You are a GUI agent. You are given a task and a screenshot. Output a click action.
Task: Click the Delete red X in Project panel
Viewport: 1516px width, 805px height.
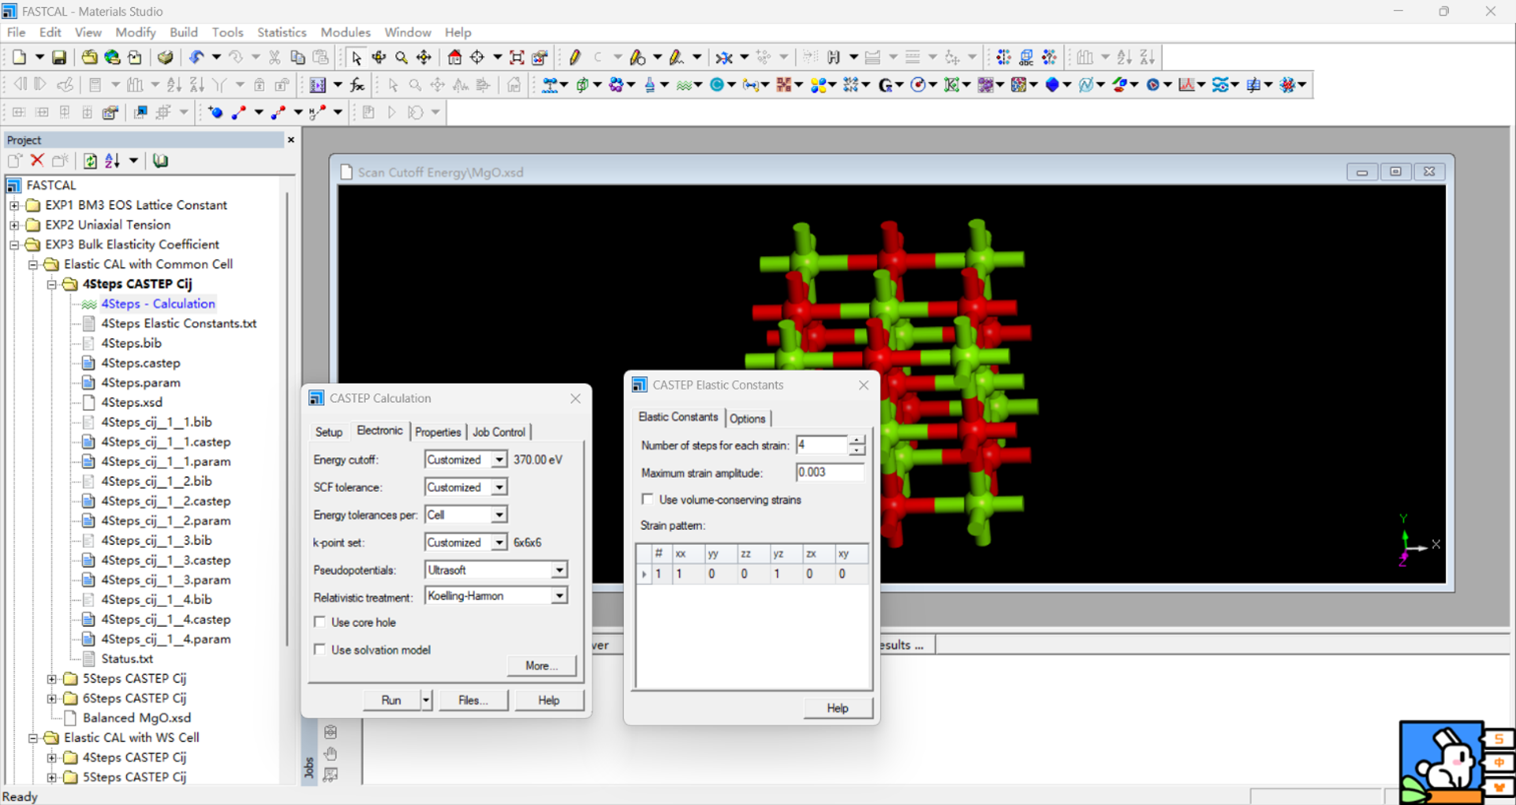(37, 161)
